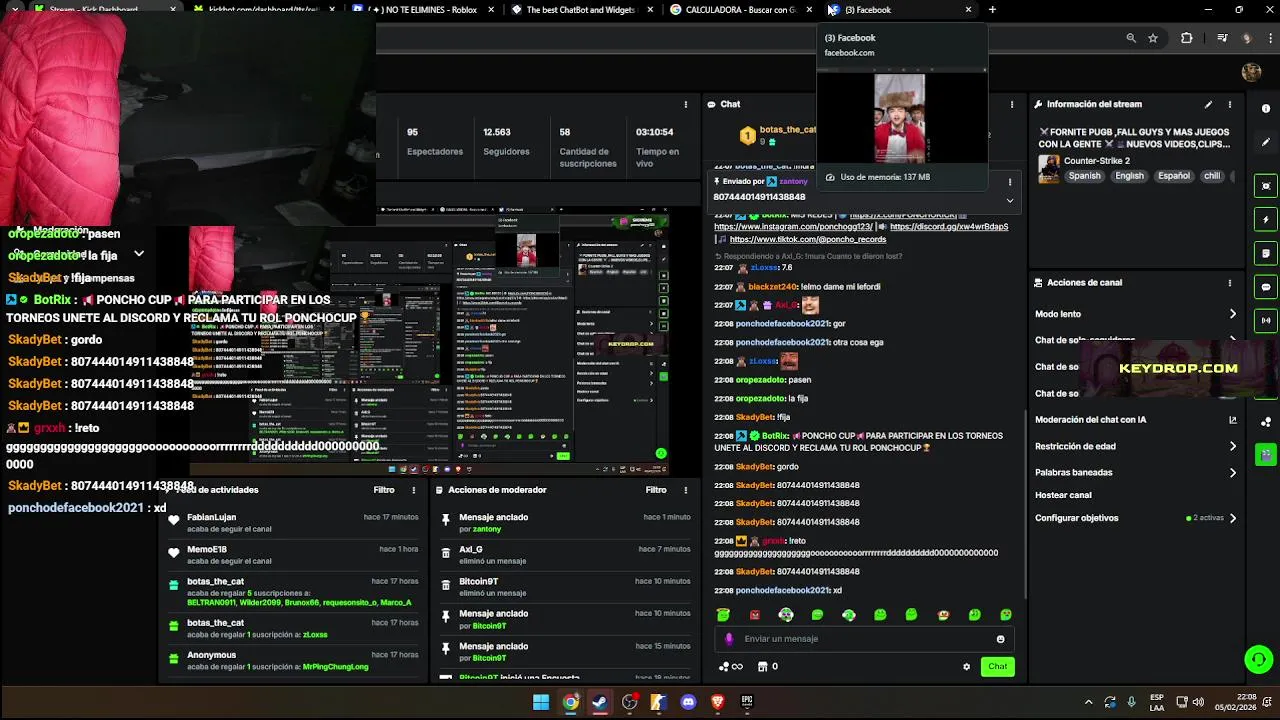Click the Counter-Strike 2 category
The image size is (1280, 720).
[x=1097, y=161]
